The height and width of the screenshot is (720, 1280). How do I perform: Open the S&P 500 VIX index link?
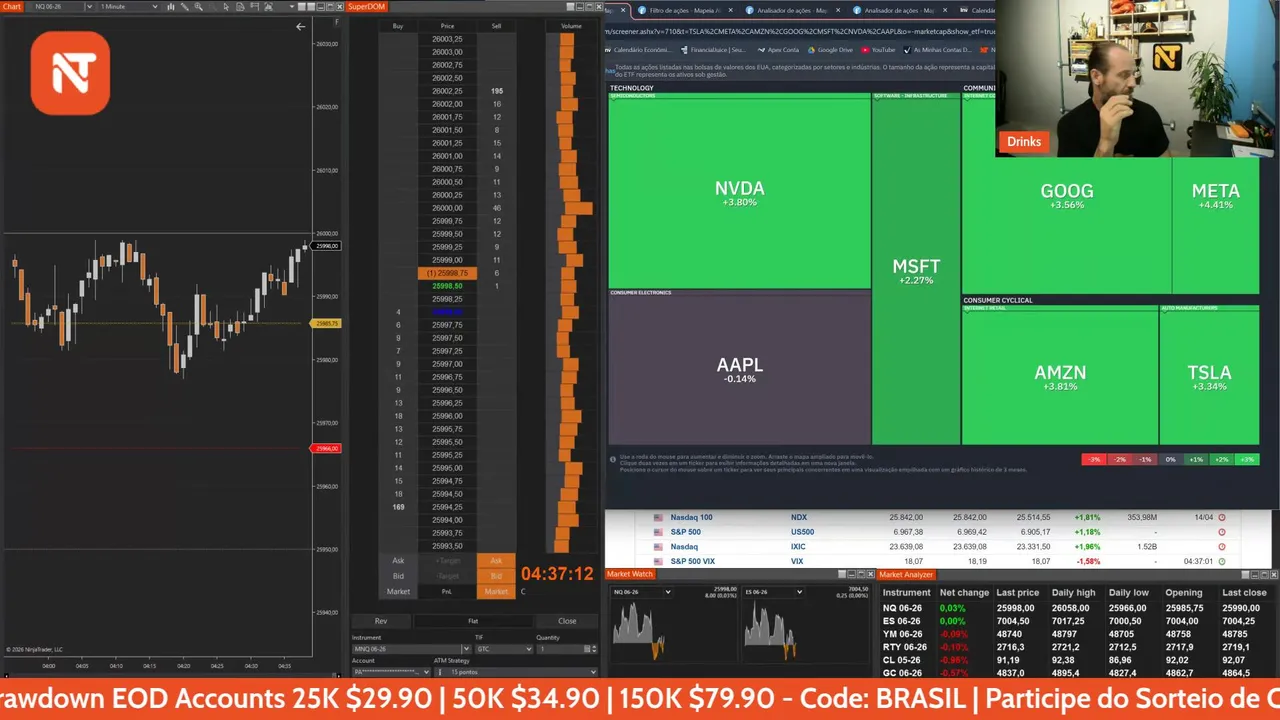[x=692, y=561]
